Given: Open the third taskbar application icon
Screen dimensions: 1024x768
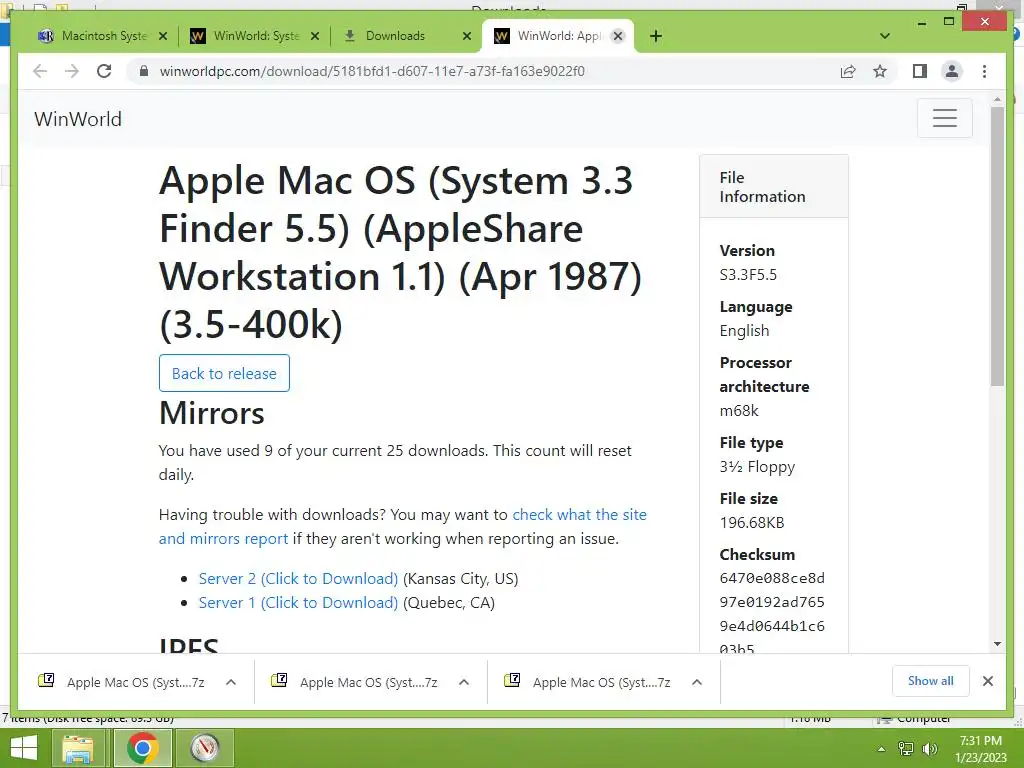Looking at the screenshot, I should click(205, 748).
